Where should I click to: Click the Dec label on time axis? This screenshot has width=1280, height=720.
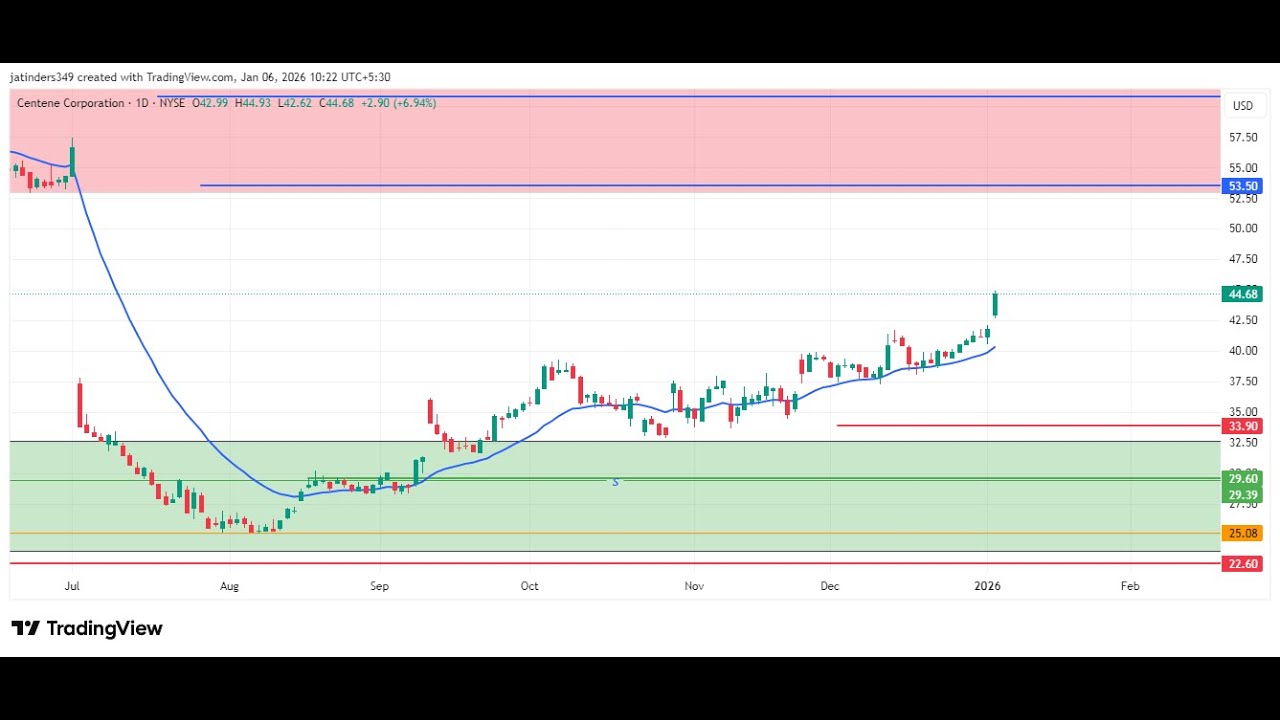tap(829, 586)
